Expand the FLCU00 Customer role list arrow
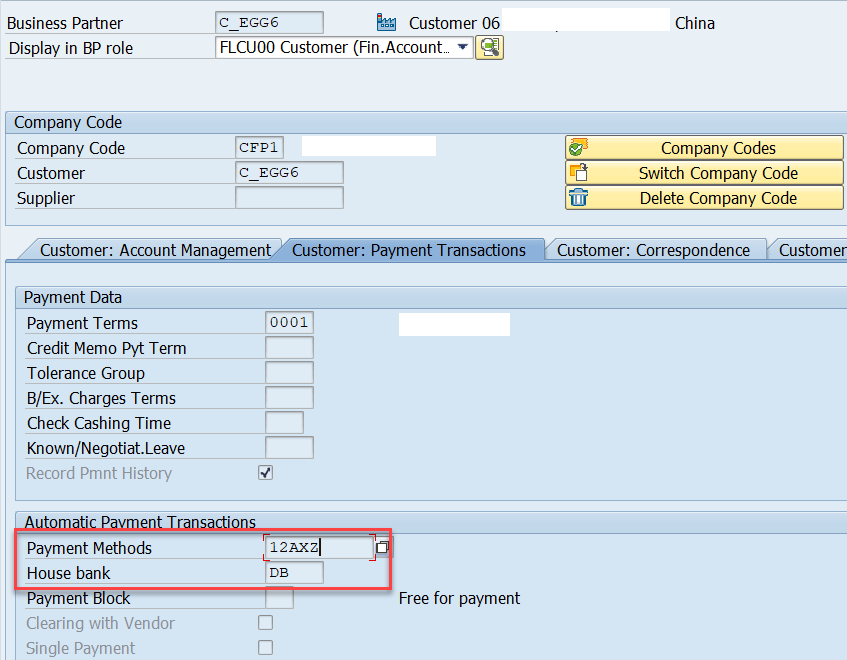 463,46
